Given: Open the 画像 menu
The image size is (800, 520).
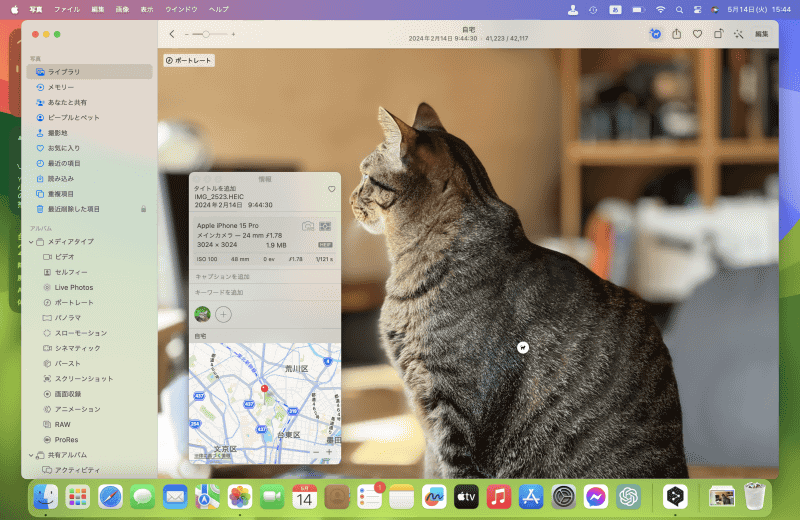Looking at the screenshot, I should click(x=122, y=9).
